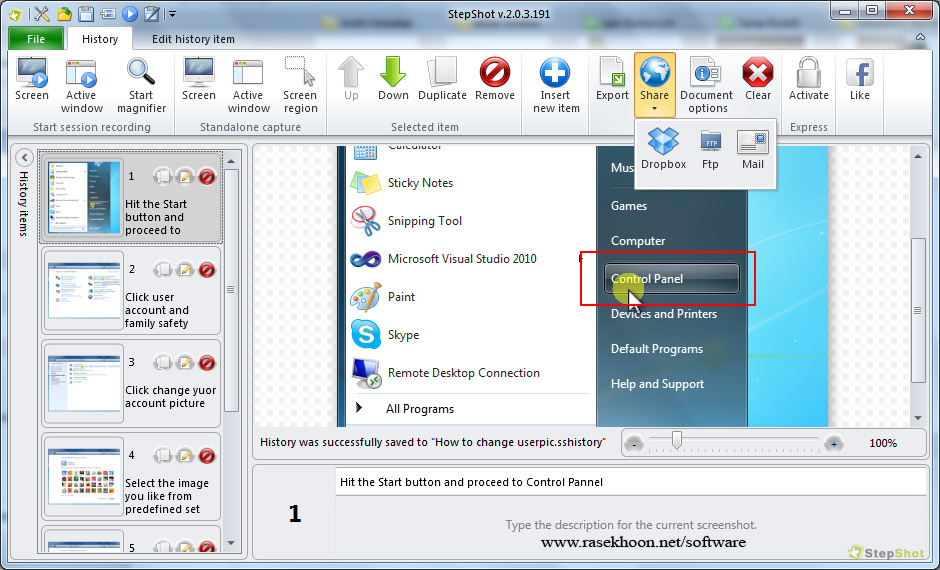This screenshot has width=940, height=570.
Task: Click duplicate icon on history item 1
Action: coord(163,176)
